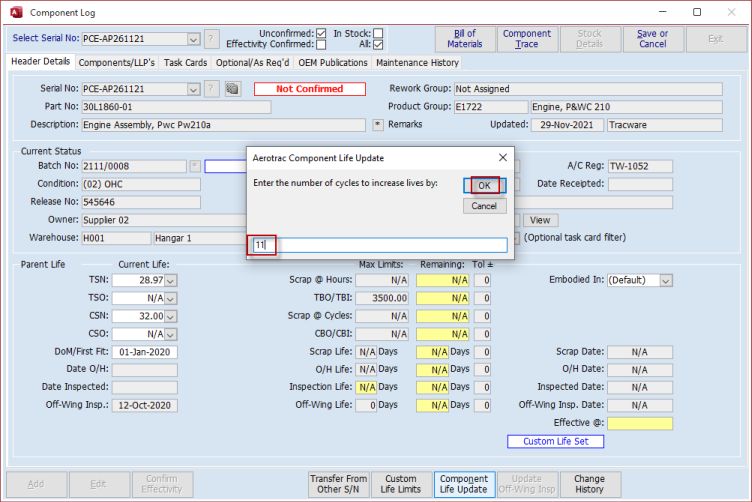Click the Aerotrac app icon in title bar
This screenshot has height=502, width=752.
[16, 12]
